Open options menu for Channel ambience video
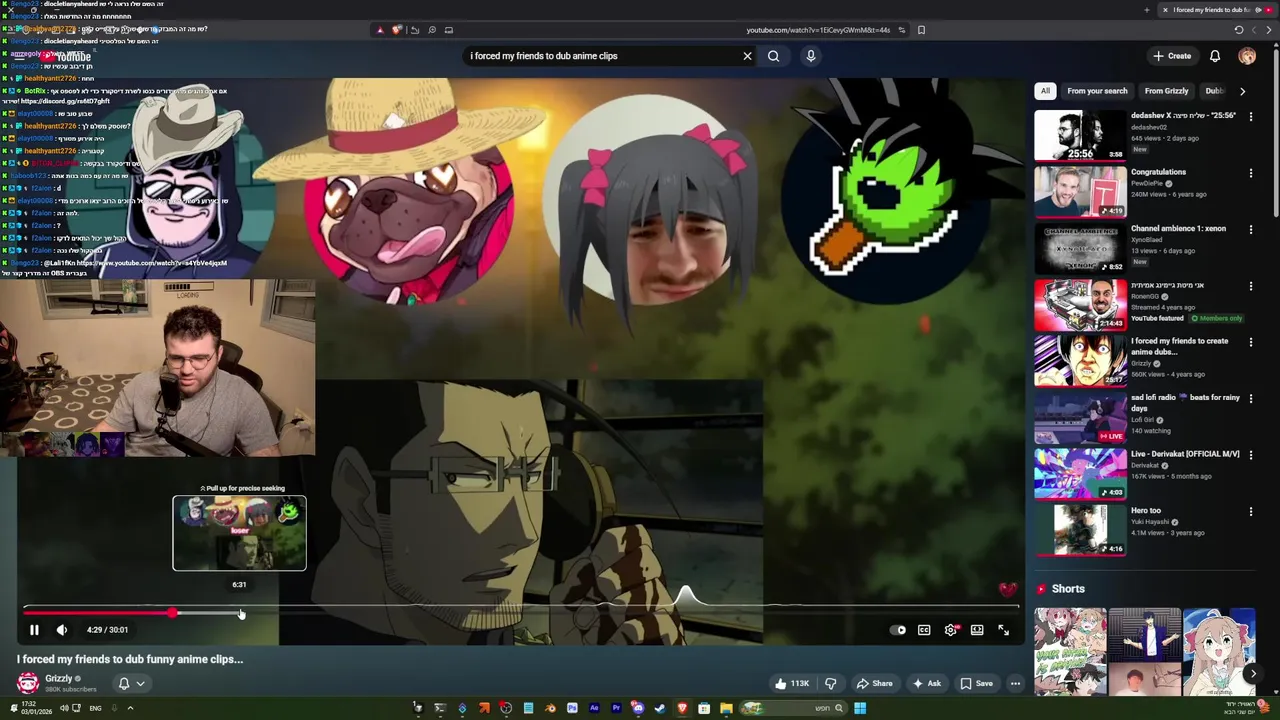This screenshot has height=720, width=1280. pyautogui.click(x=1250, y=230)
